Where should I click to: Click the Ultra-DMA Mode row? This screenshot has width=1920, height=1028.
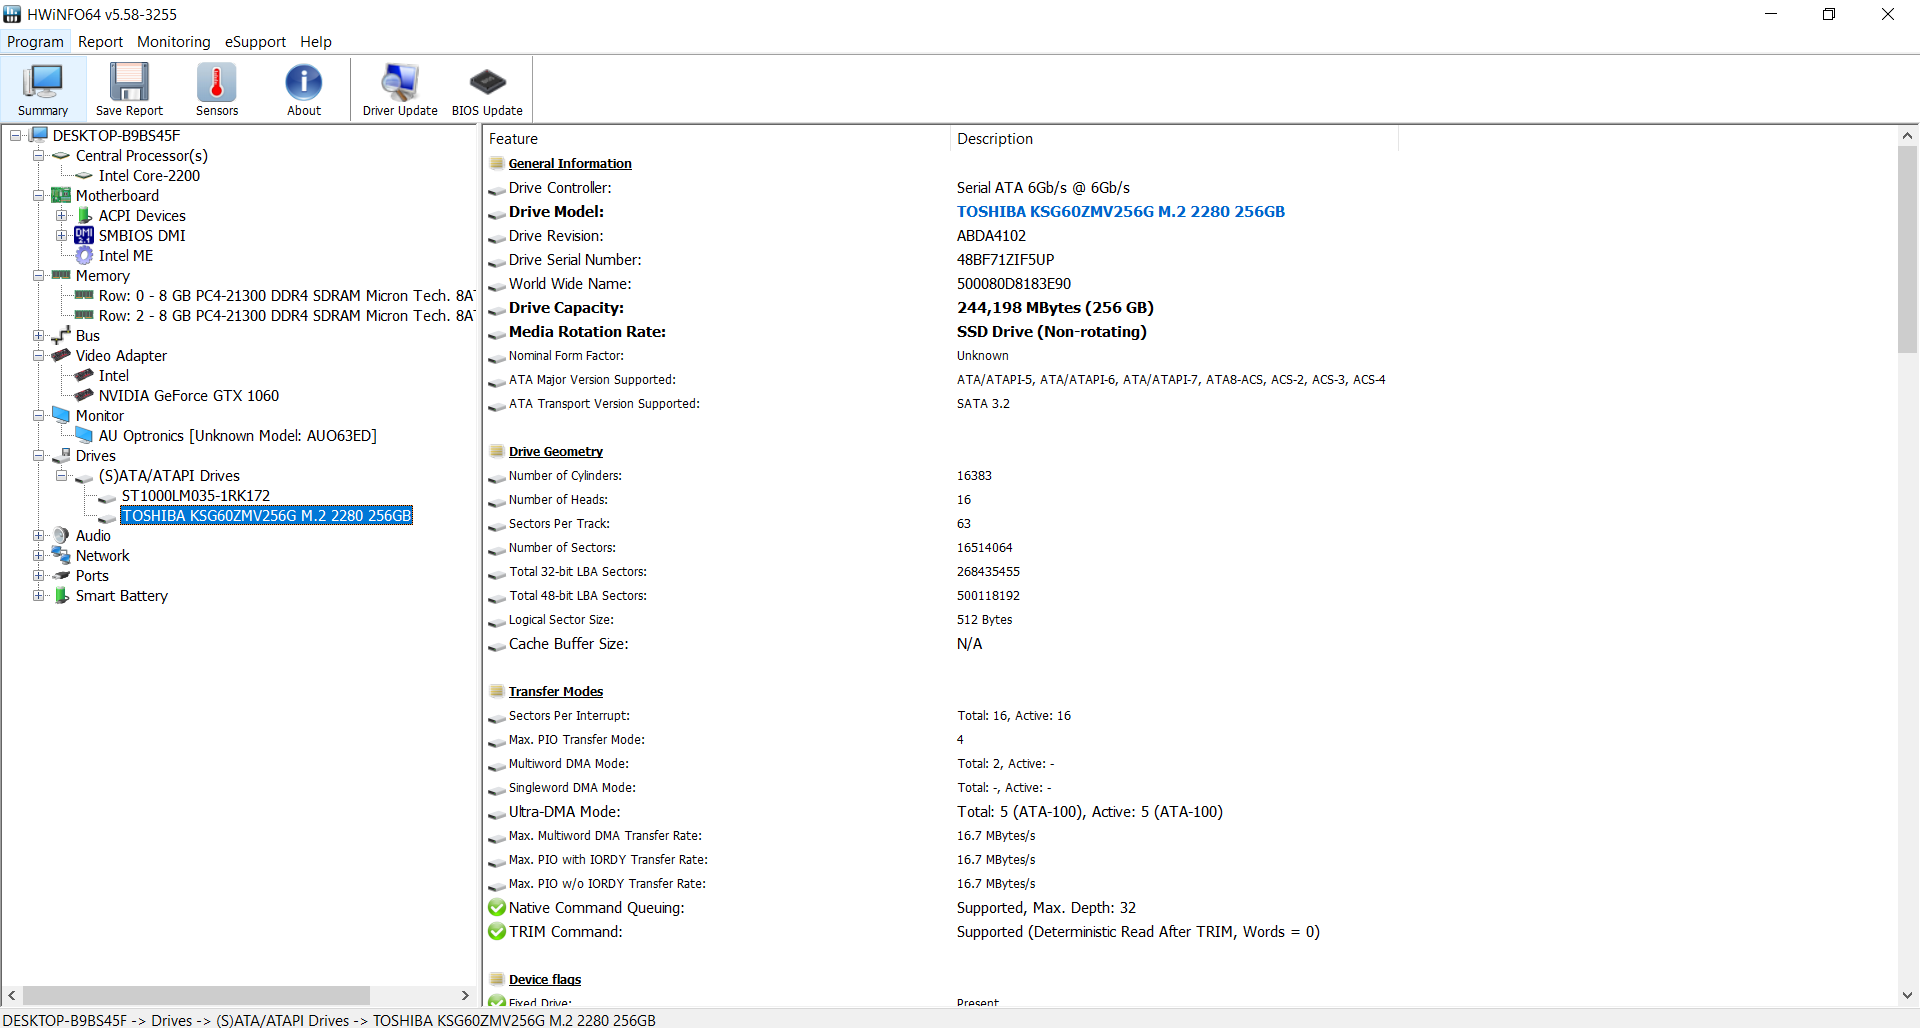point(1190,812)
